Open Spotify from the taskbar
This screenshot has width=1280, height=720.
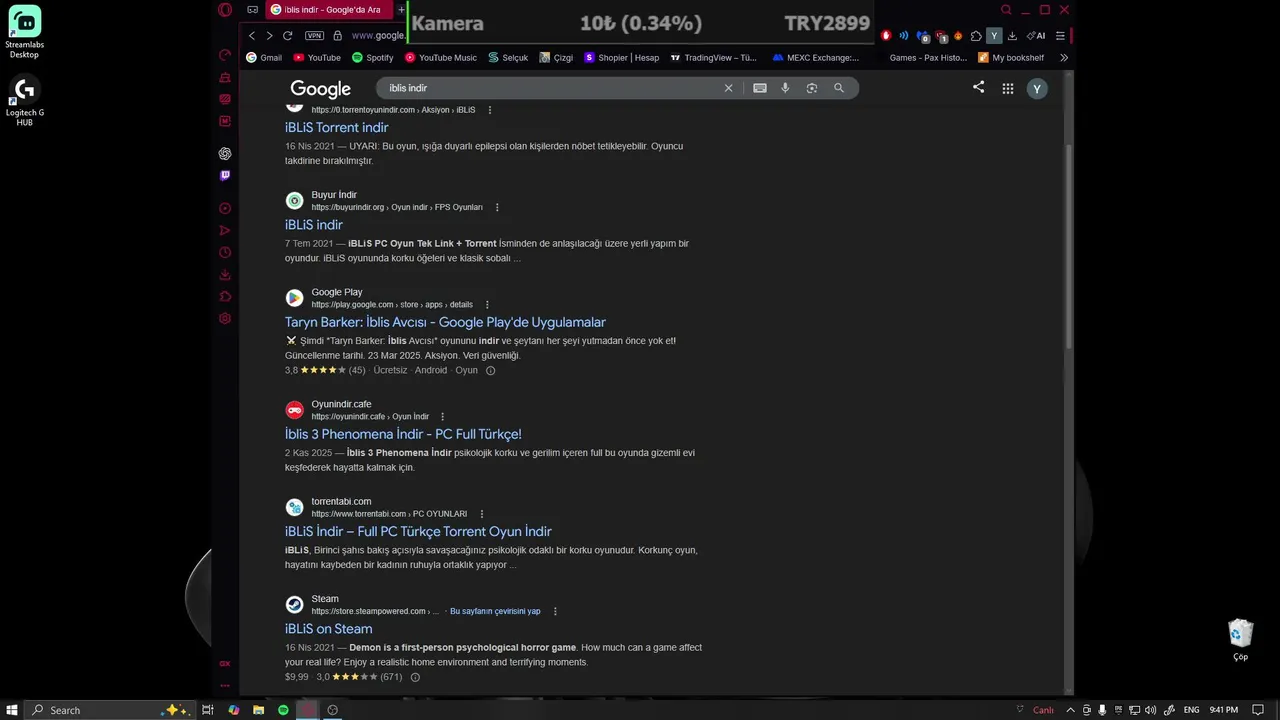[x=283, y=710]
